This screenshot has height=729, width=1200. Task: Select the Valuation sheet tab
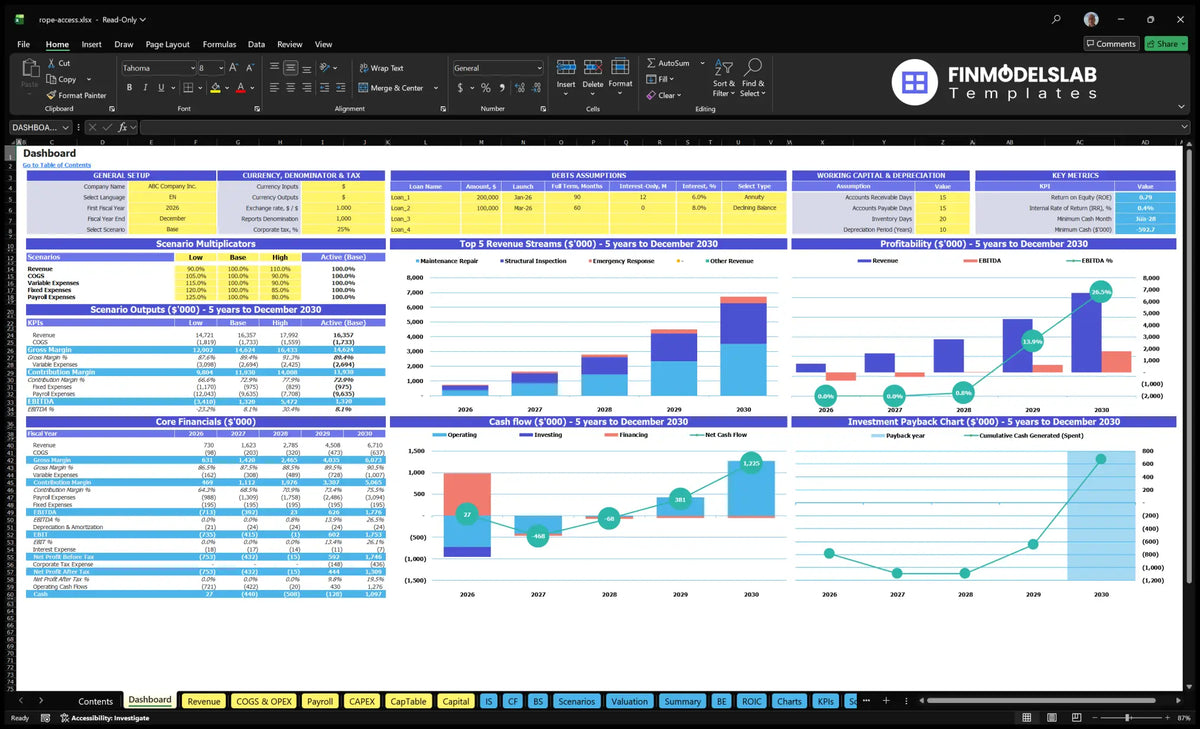click(629, 701)
